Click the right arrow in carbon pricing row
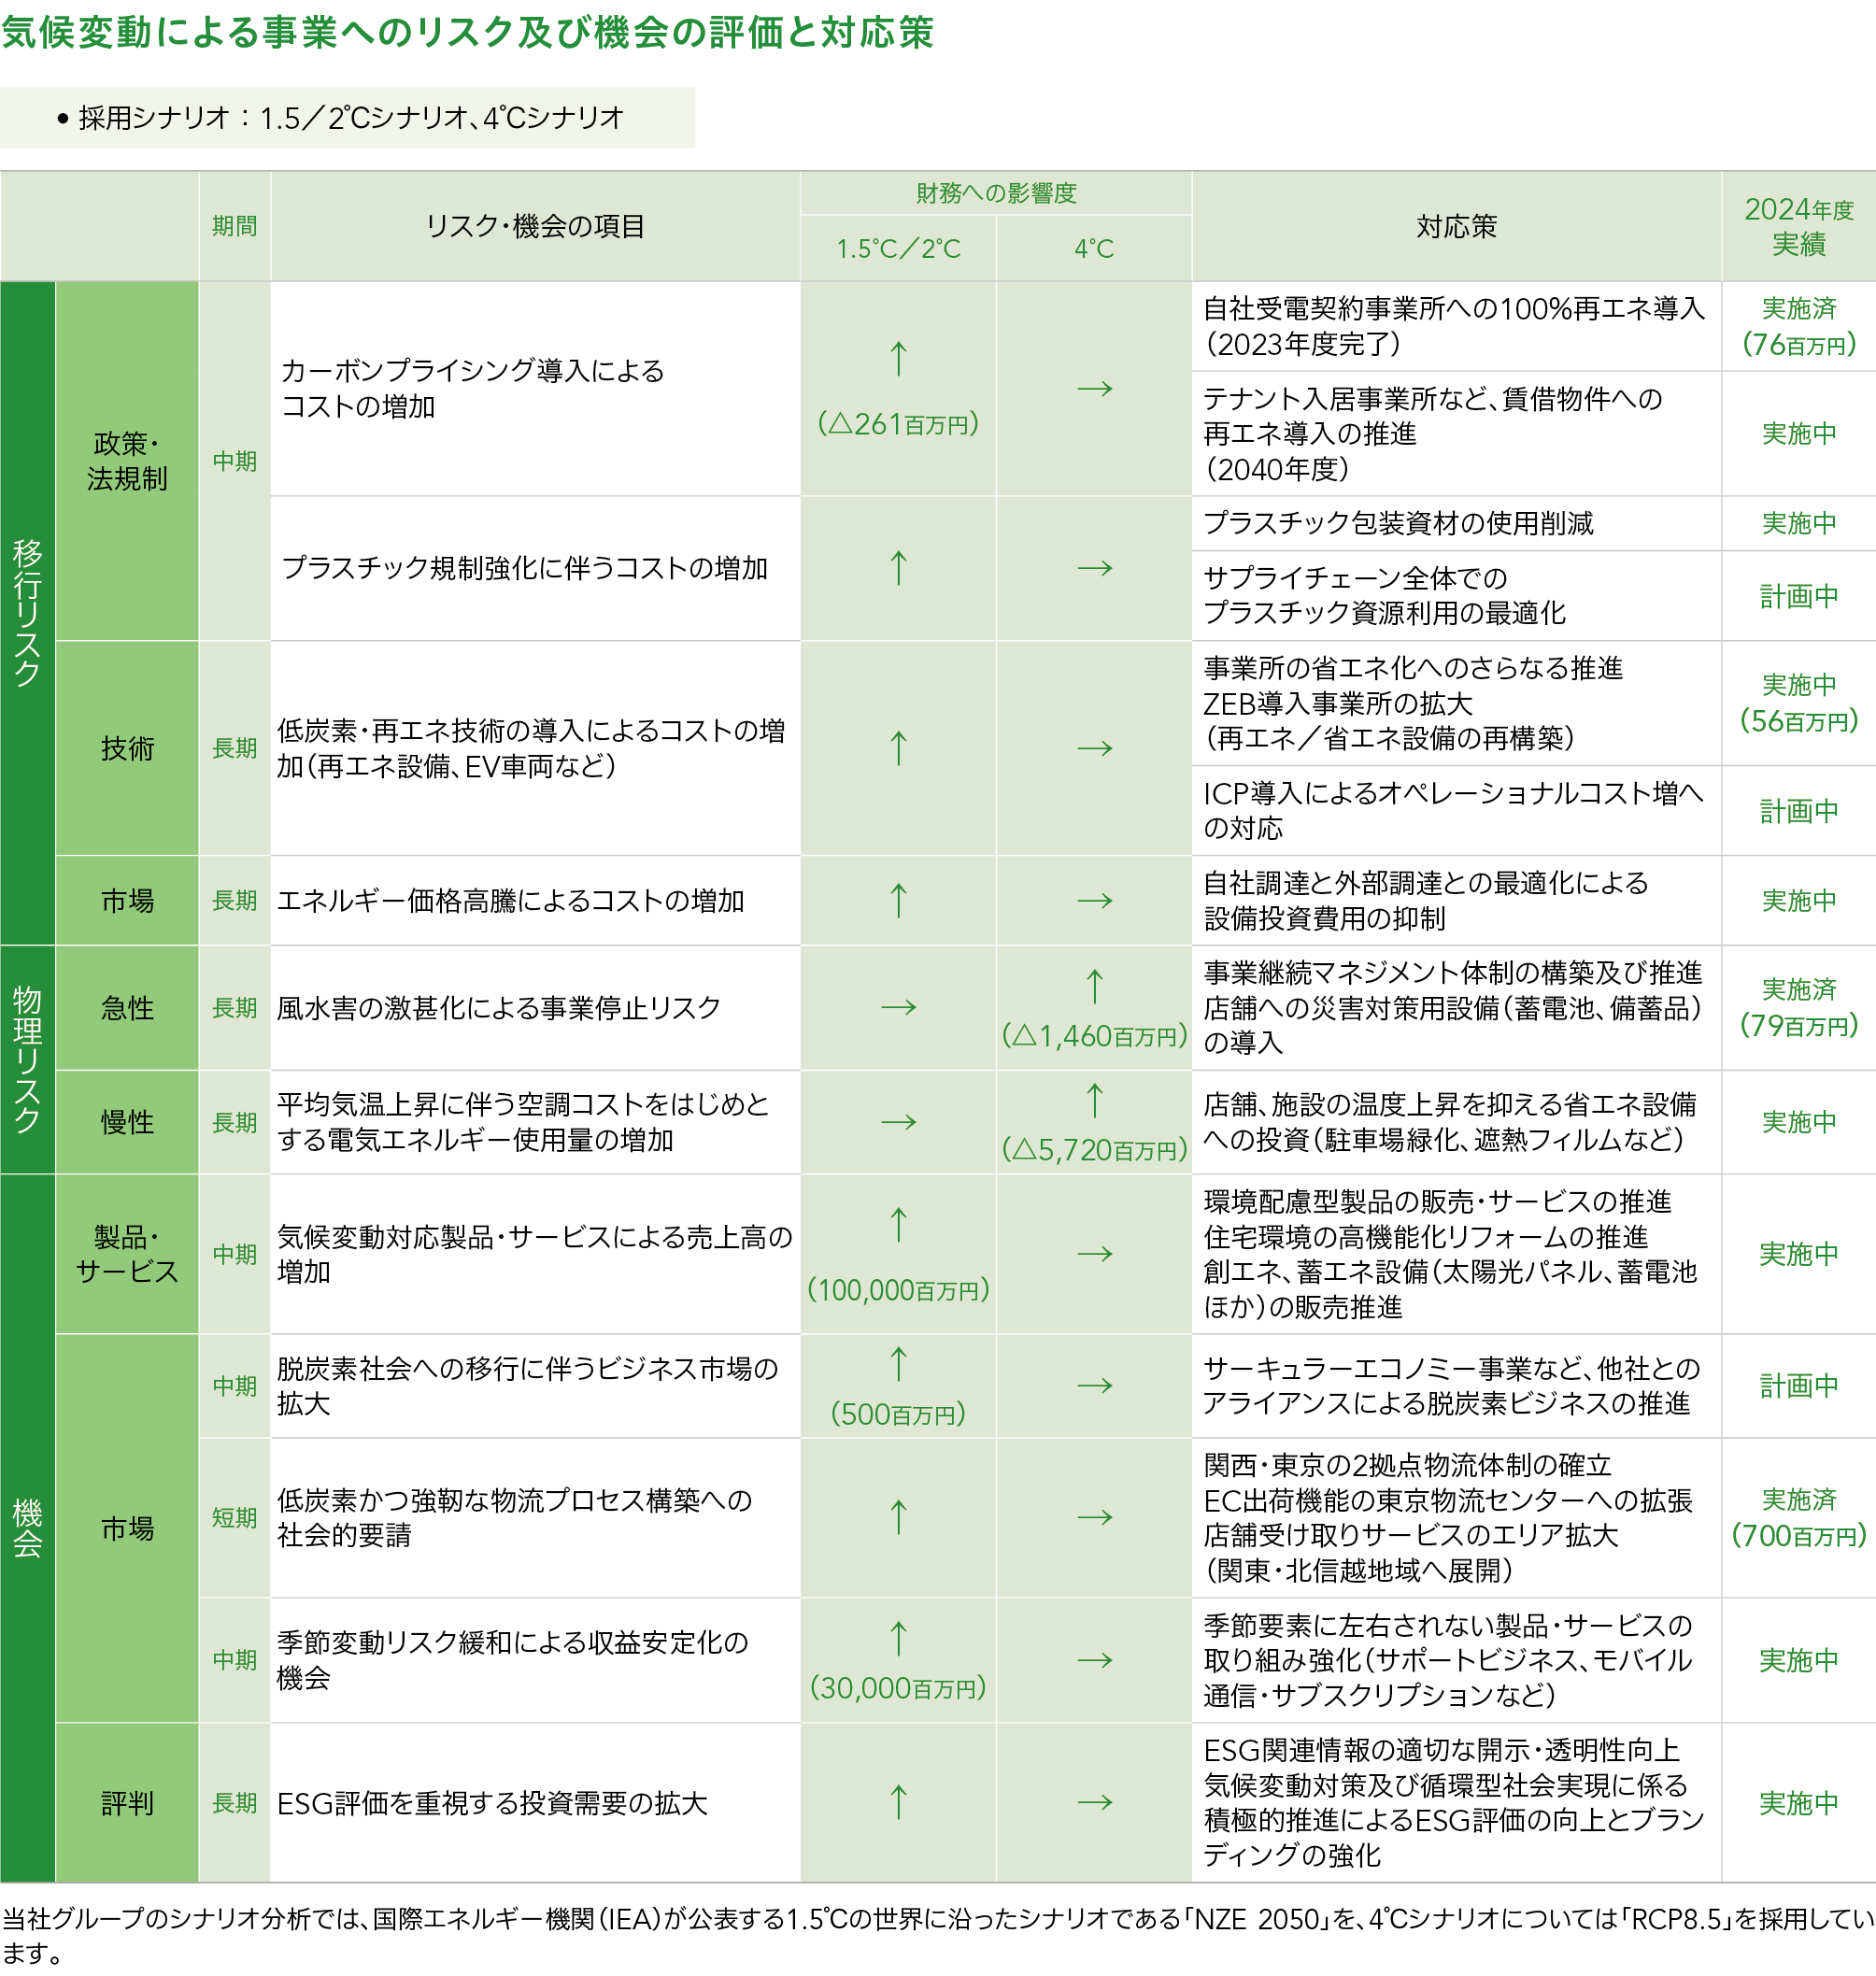This screenshot has width=1876, height=1976. click(x=1094, y=388)
